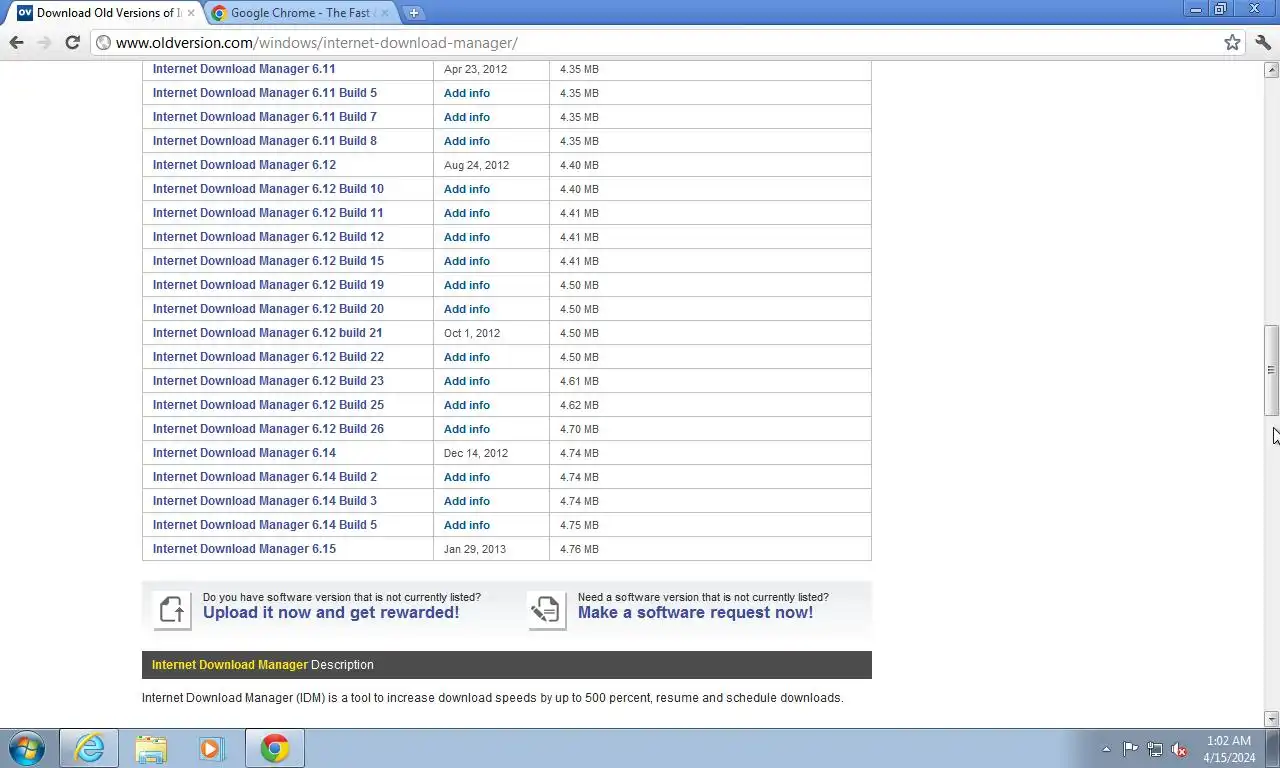Click the Chrome taskbar button
The width and height of the screenshot is (1280, 768).
click(275, 748)
